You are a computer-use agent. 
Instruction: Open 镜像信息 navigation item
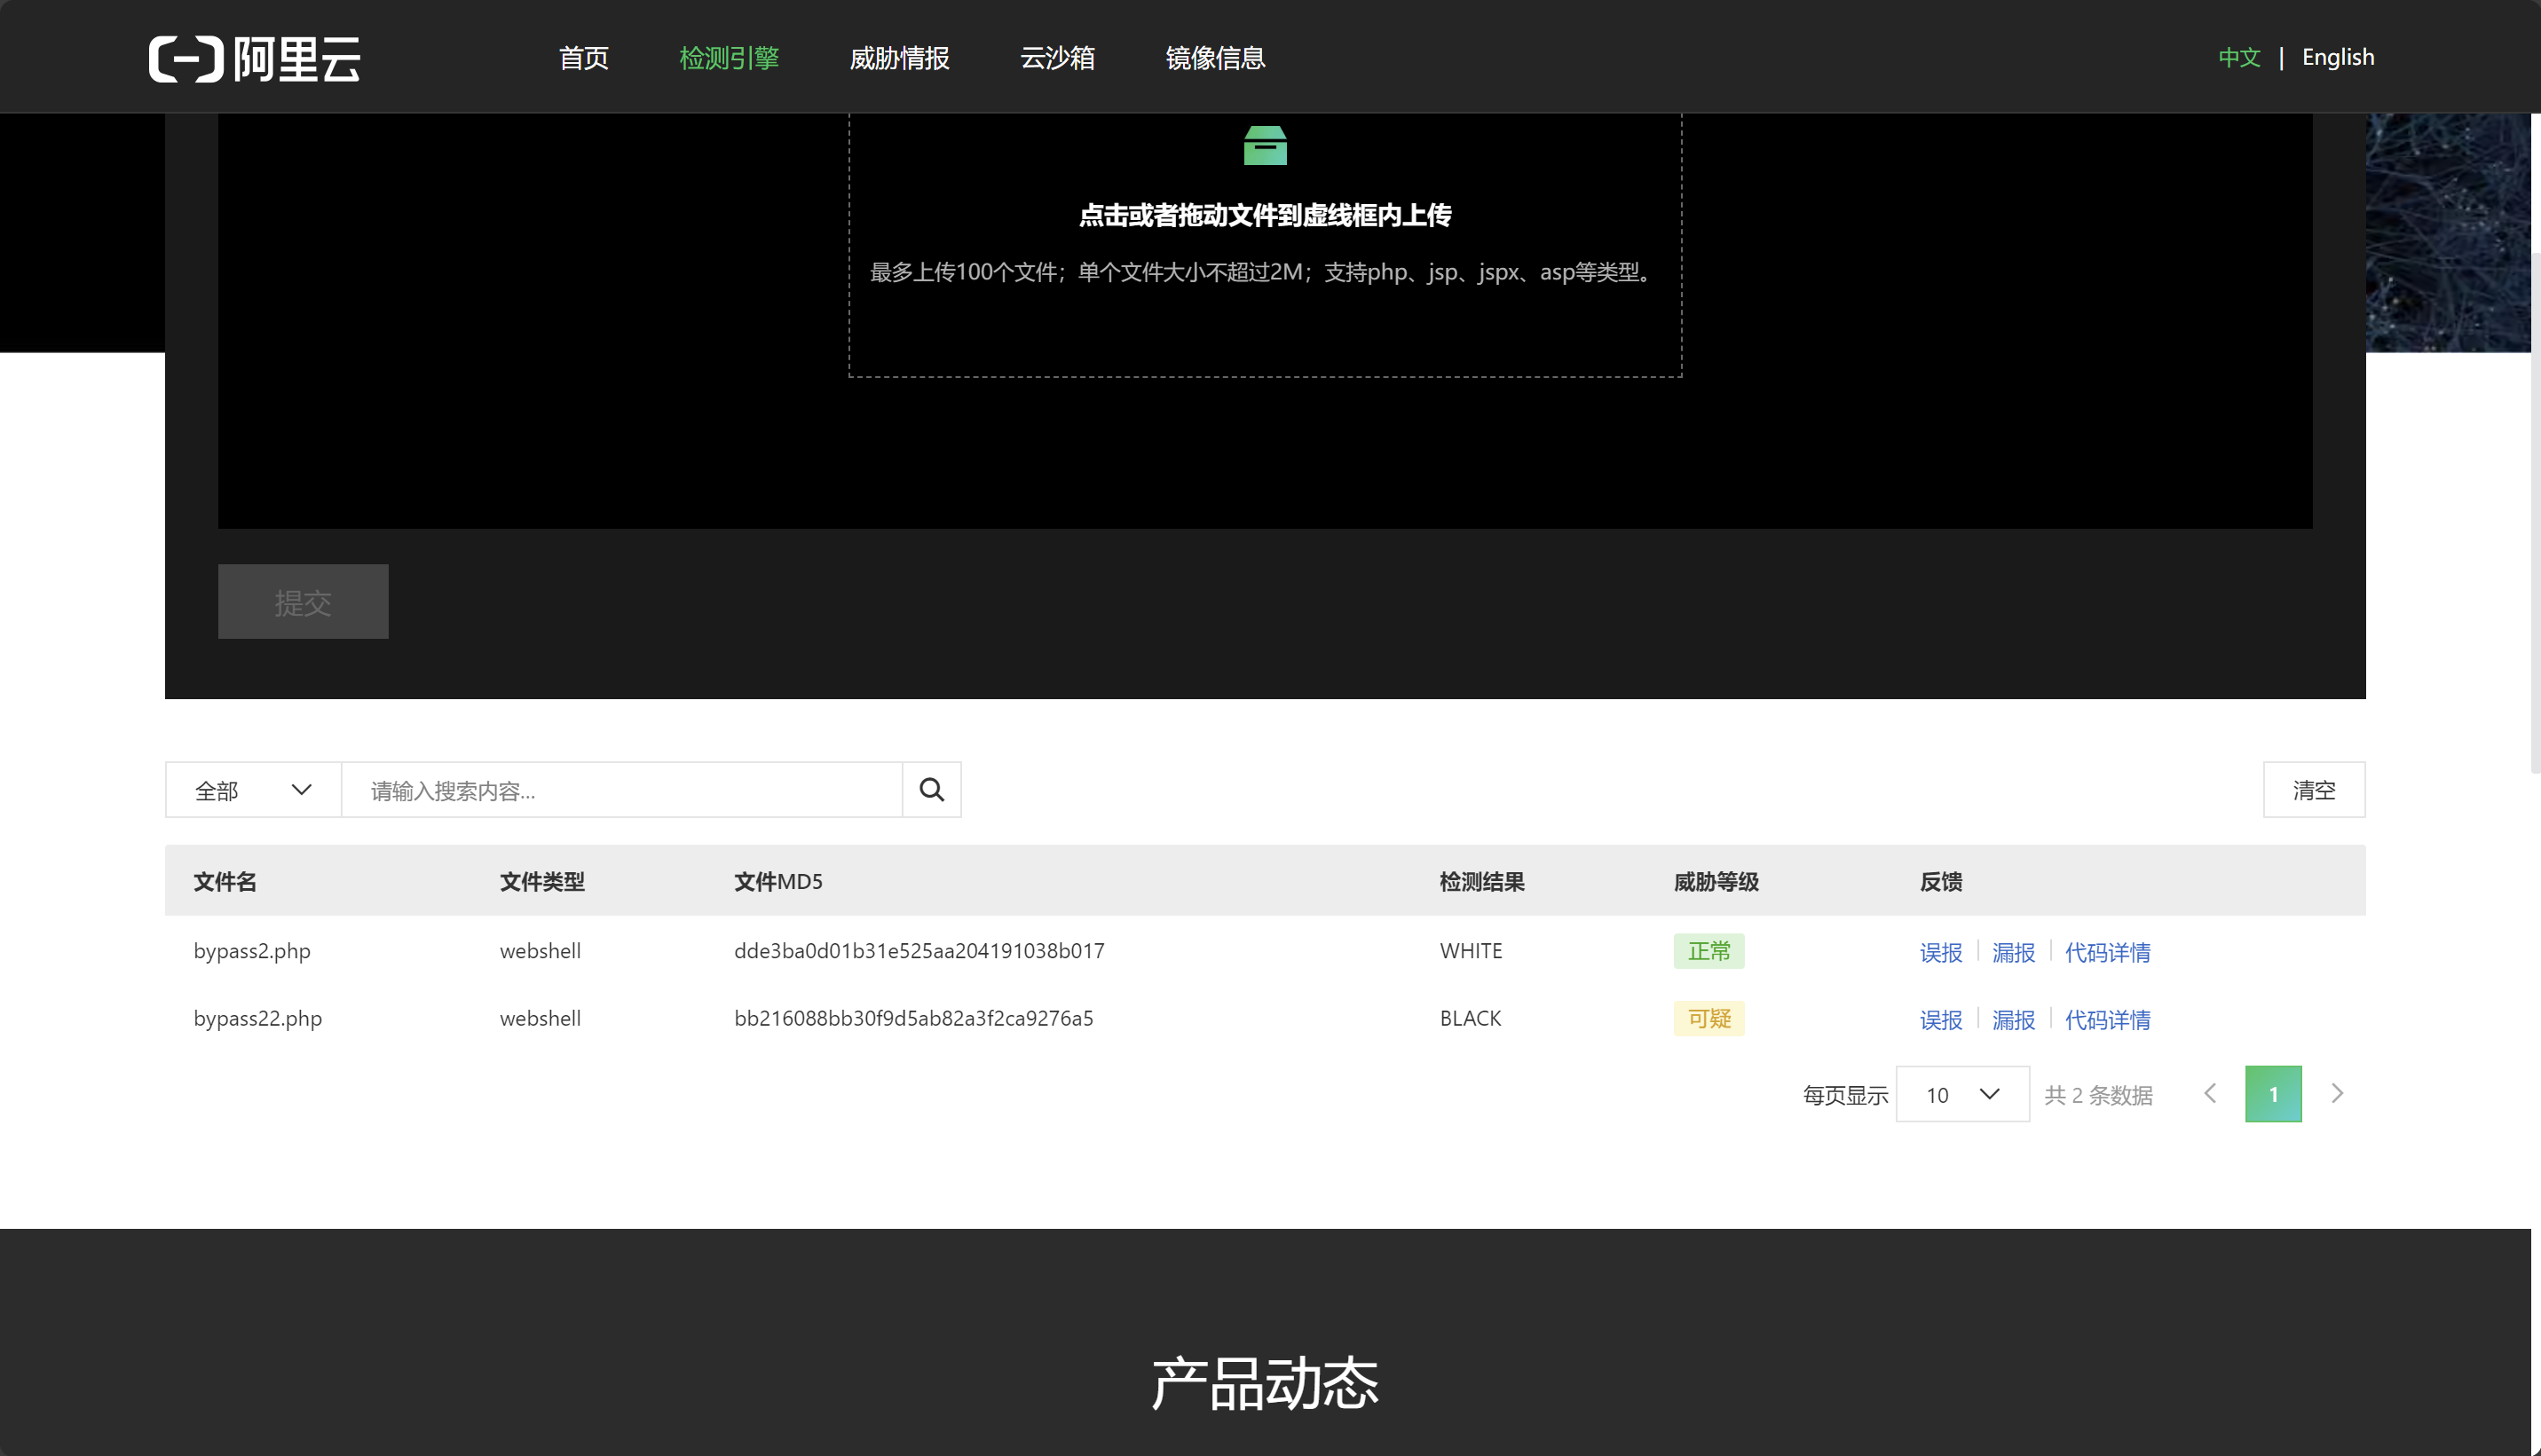(x=1215, y=58)
